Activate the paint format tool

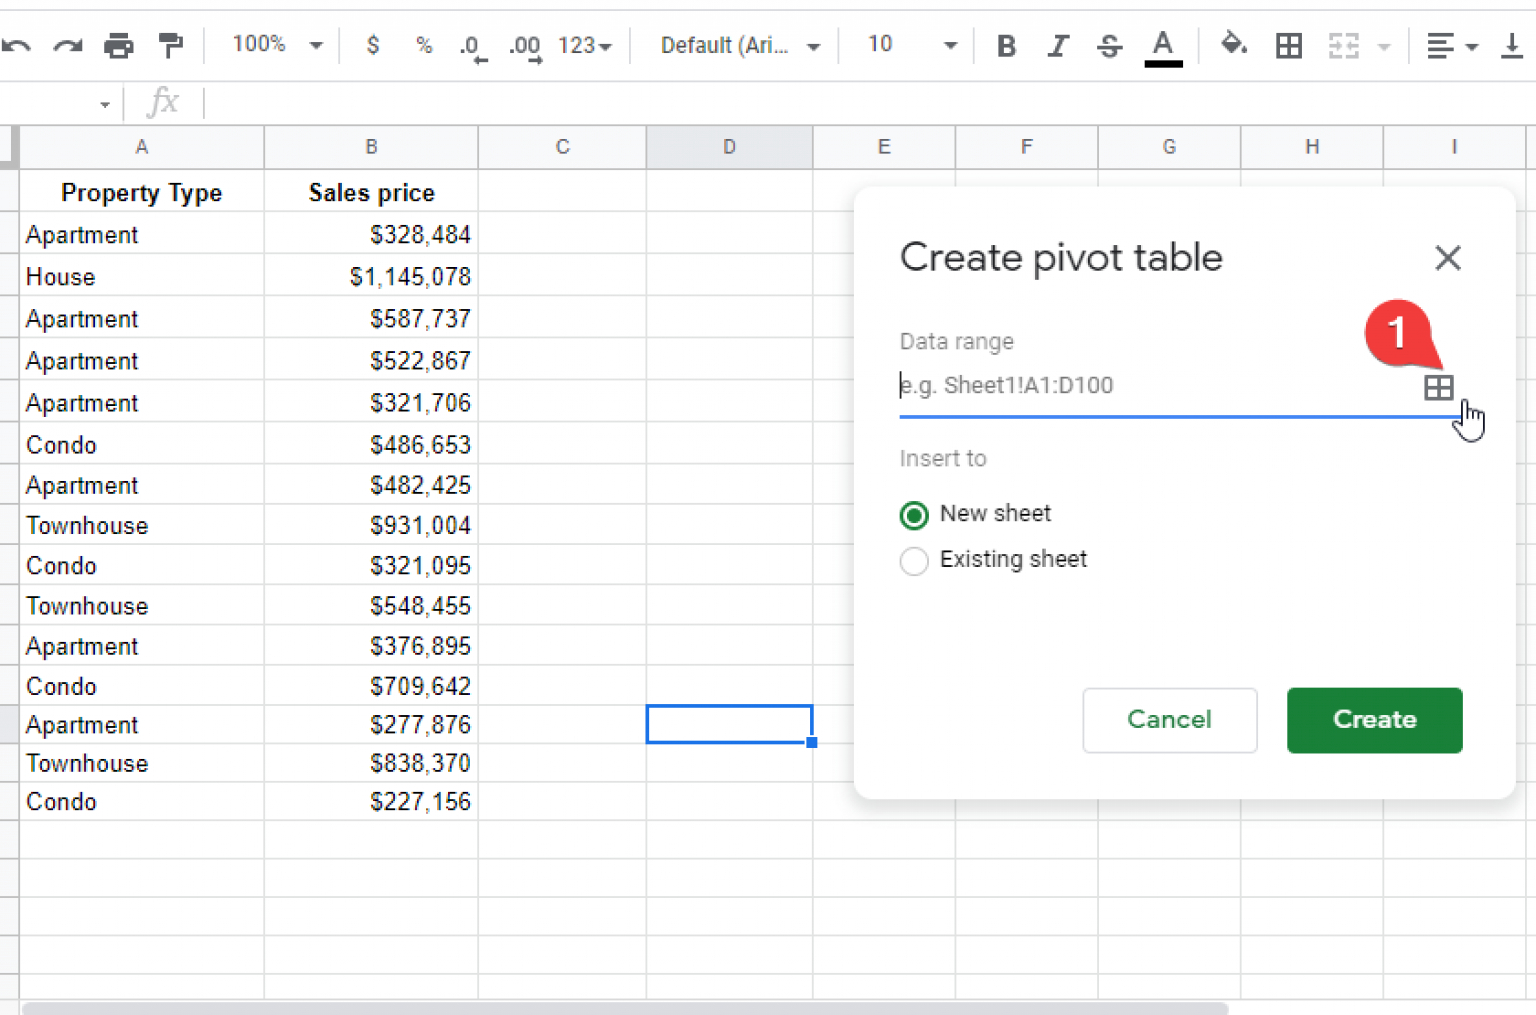coord(171,45)
